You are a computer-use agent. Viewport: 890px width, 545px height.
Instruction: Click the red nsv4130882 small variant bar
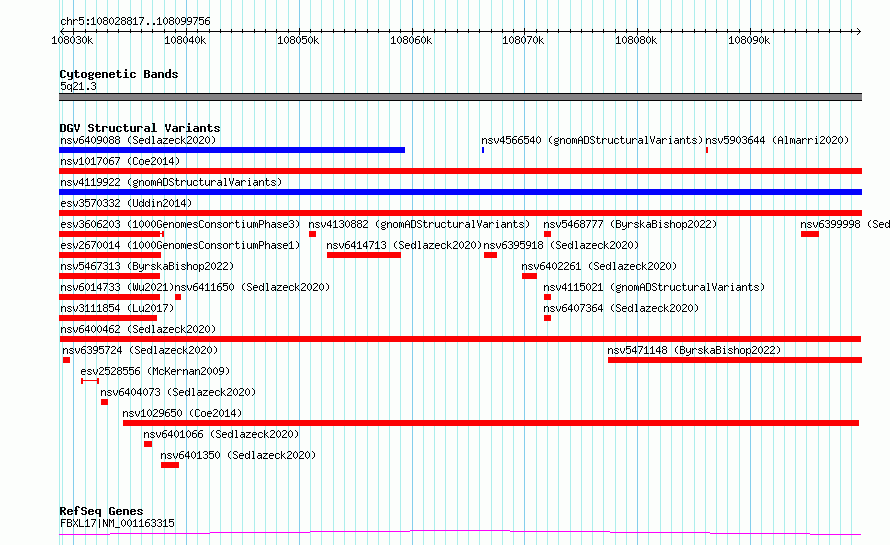point(312,234)
